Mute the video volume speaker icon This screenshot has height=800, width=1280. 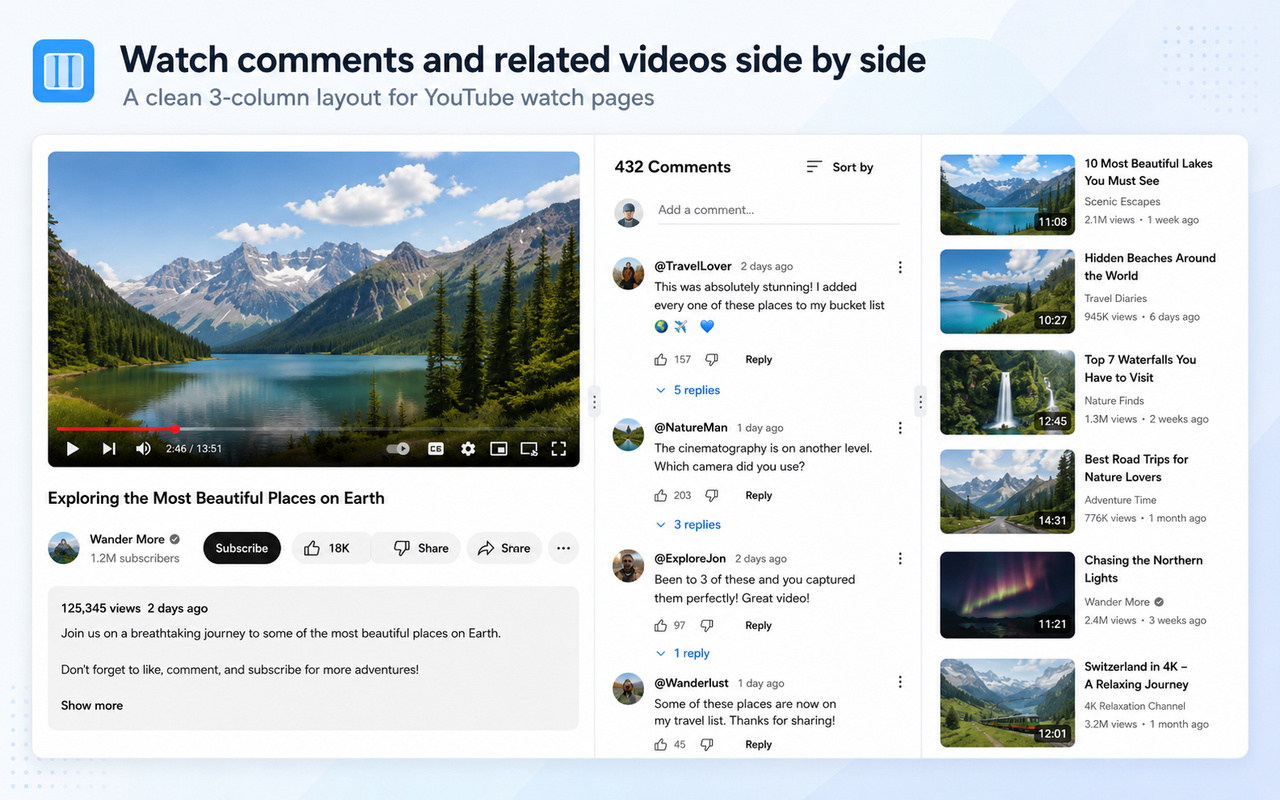click(x=143, y=449)
